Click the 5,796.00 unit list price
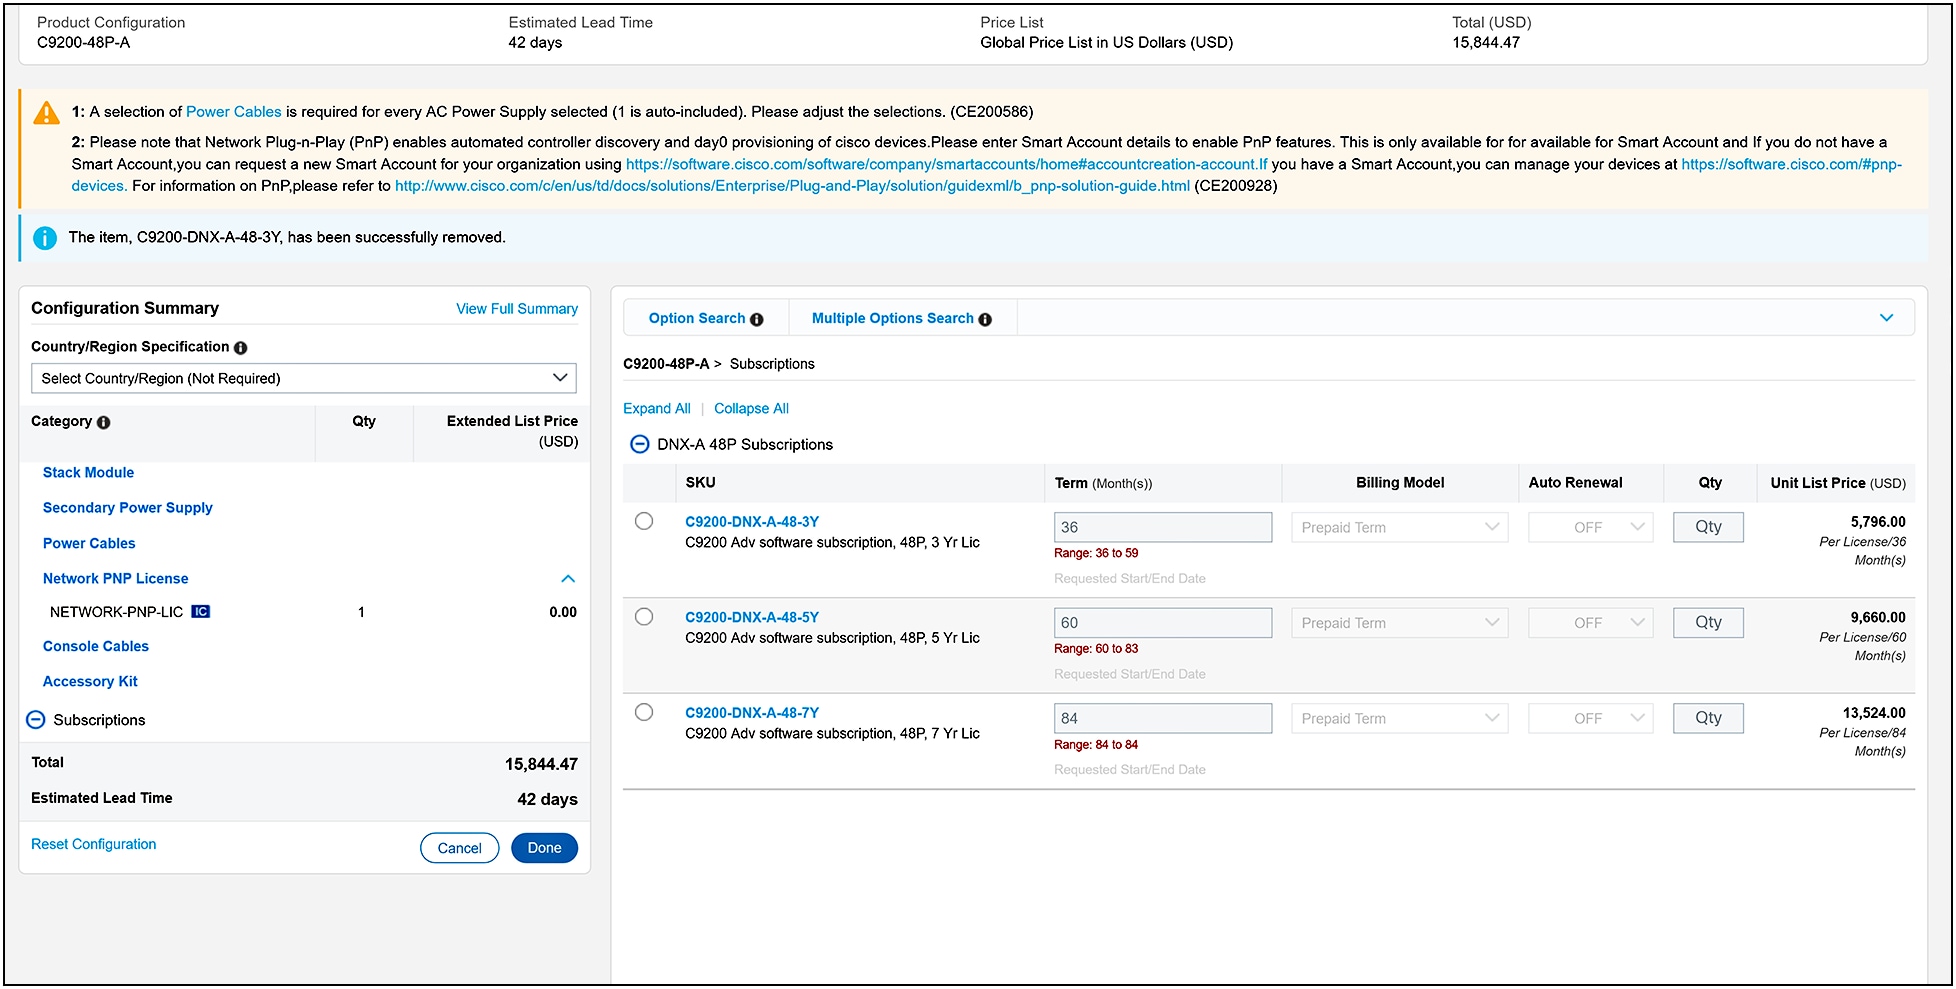The width and height of the screenshot is (1956, 989). tap(1878, 522)
